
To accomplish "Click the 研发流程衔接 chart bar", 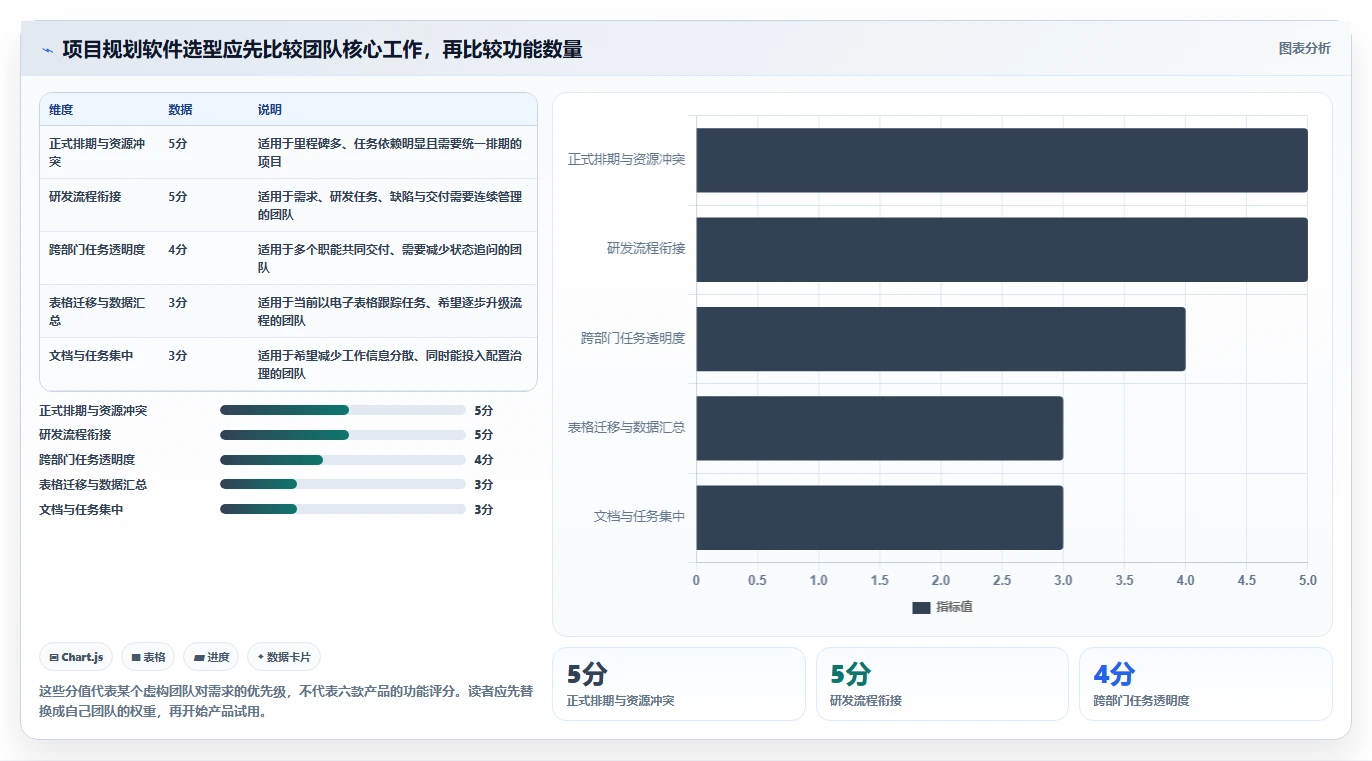I will (1002, 249).
